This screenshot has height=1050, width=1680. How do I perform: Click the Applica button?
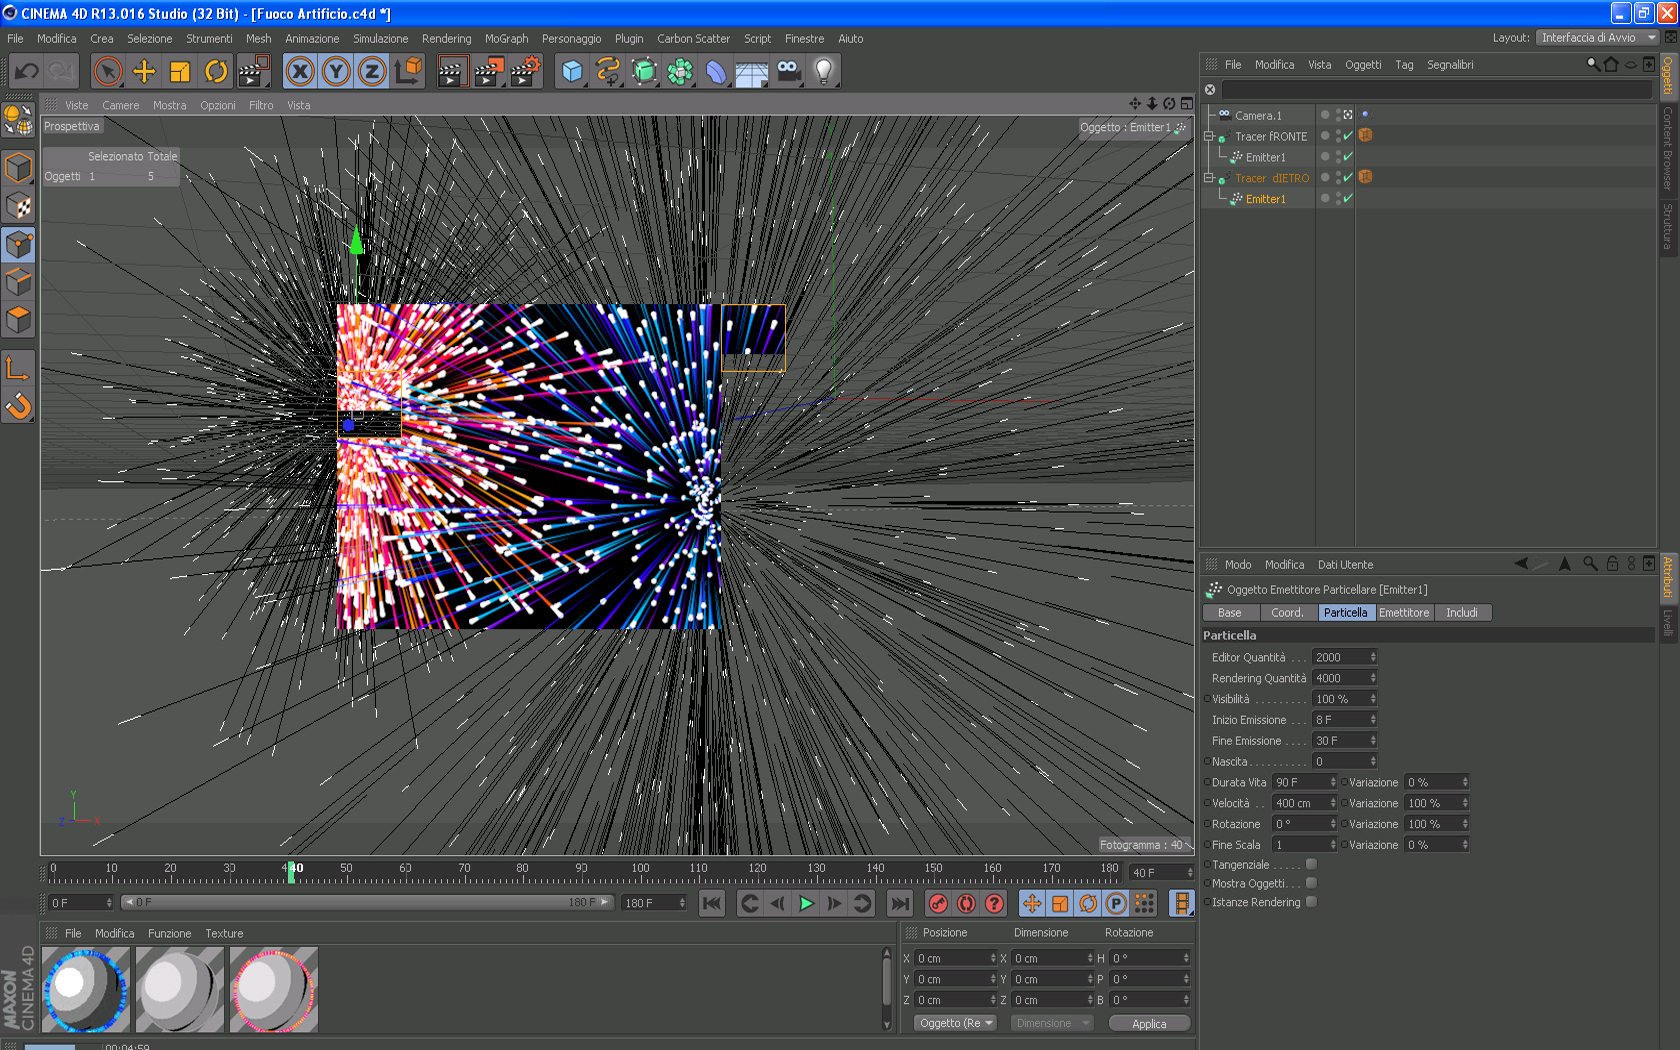[1149, 1023]
